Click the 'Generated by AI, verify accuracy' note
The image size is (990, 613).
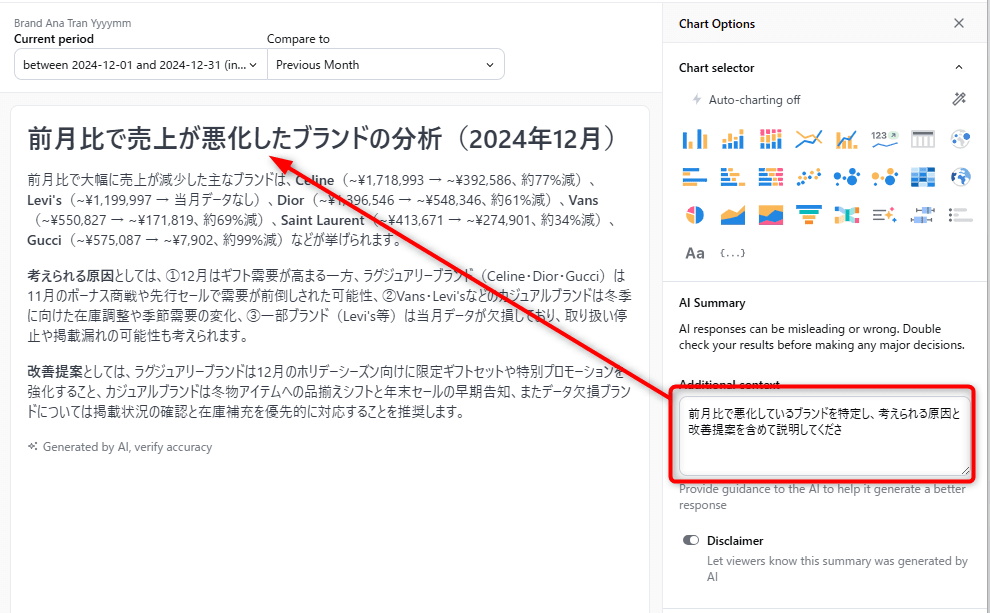120,447
